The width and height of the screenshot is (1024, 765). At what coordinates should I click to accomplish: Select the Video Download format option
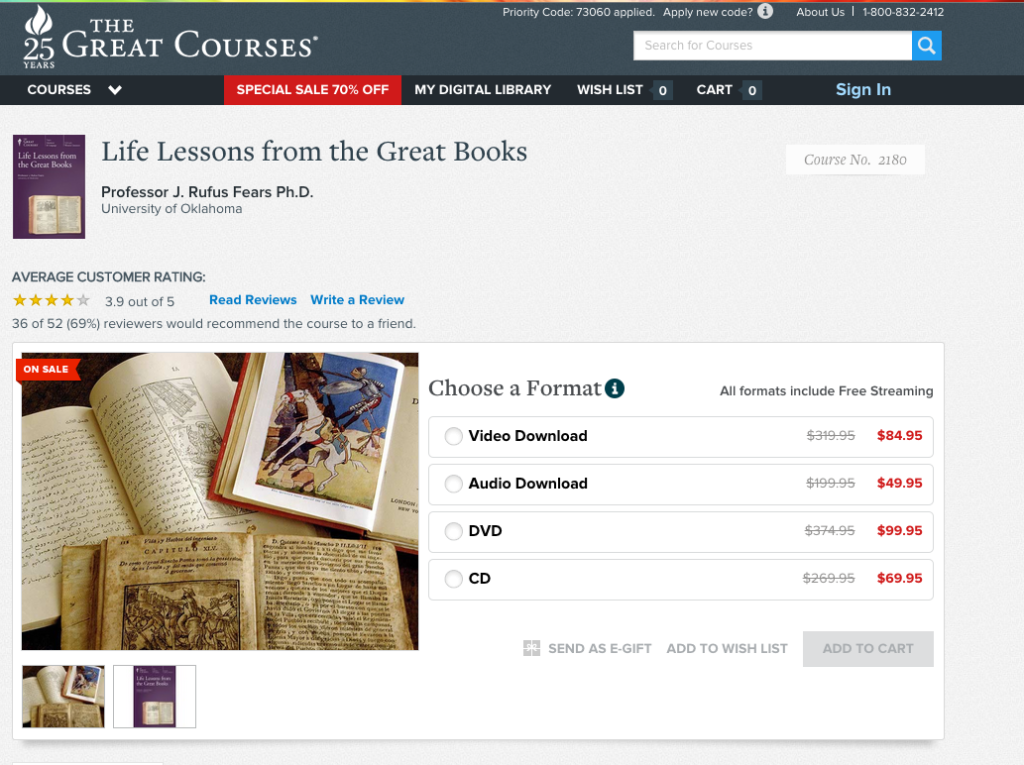pyautogui.click(x=680, y=436)
